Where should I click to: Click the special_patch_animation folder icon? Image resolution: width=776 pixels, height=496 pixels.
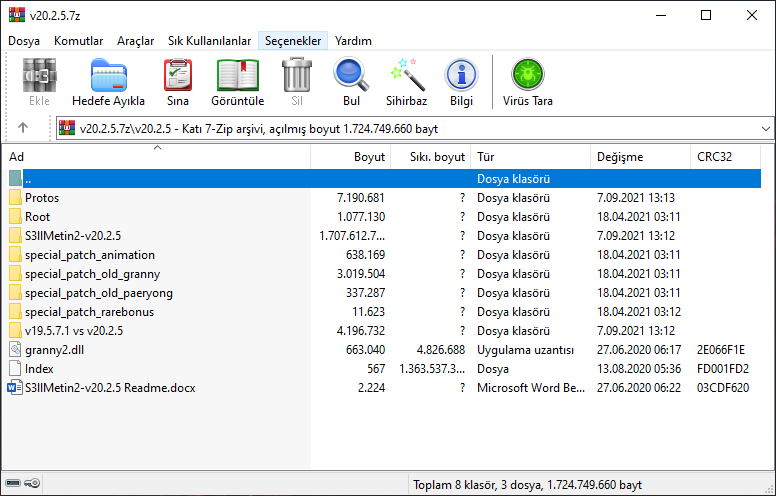15,254
